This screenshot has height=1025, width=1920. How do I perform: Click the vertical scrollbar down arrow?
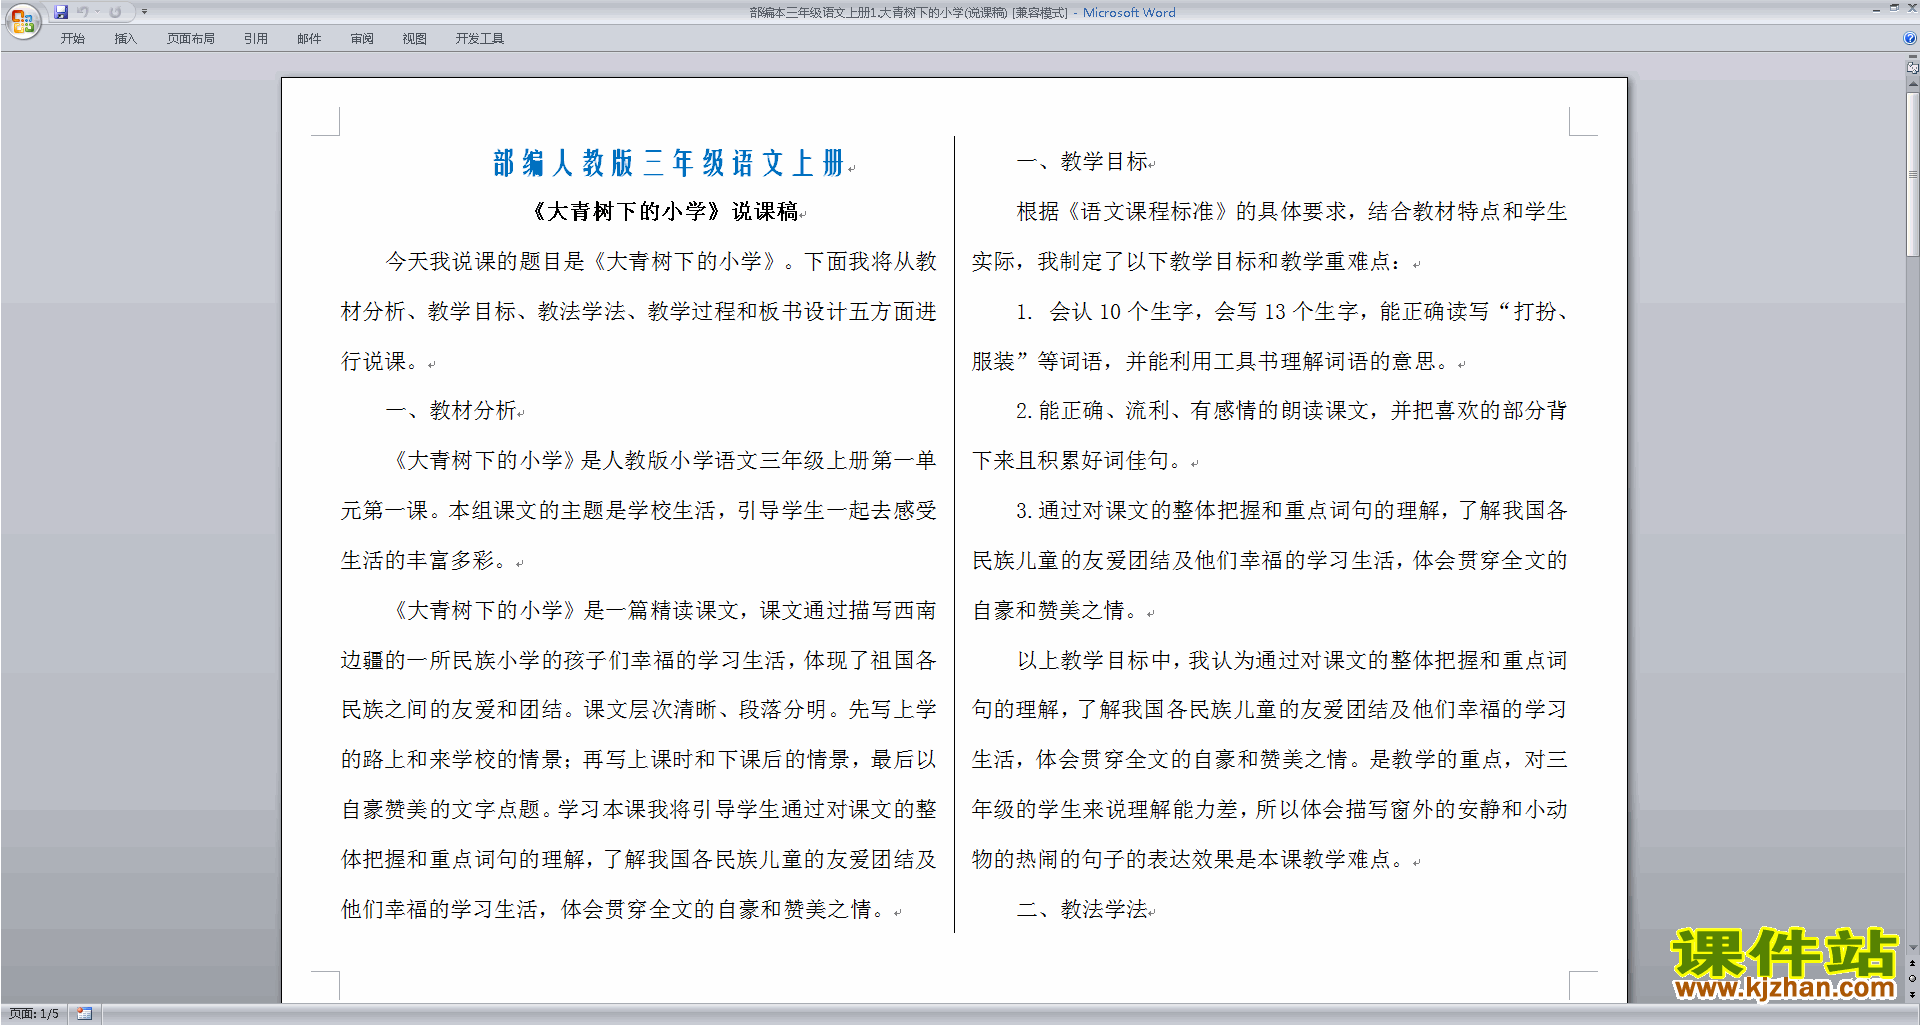(1912, 947)
